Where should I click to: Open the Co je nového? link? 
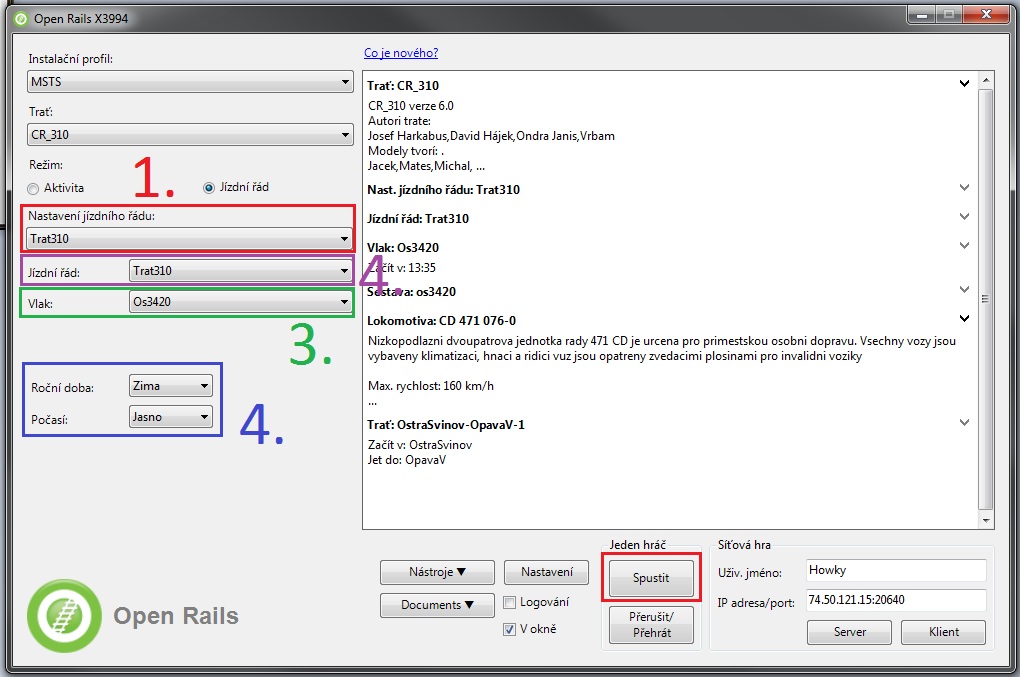pyautogui.click(x=401, y=53)
